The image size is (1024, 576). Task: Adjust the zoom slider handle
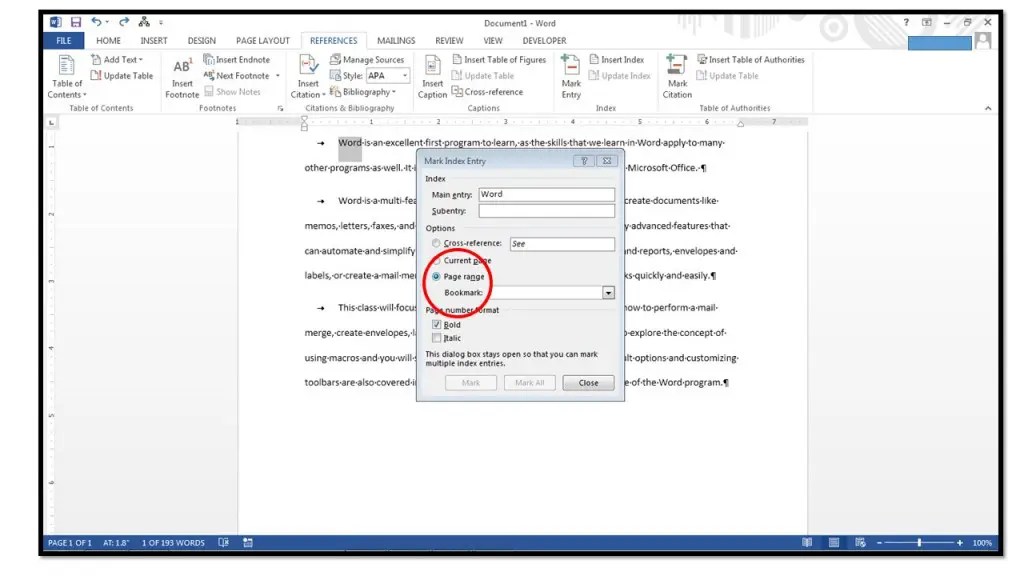click(919, 543)
